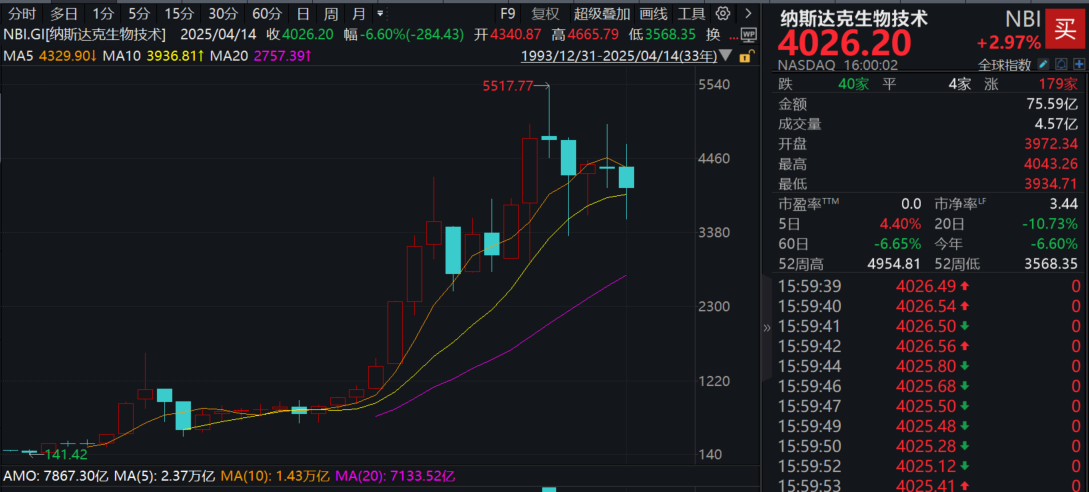Expand toolbar with the right chevron arrow
The width and height of the screenshot is (1089, 492).
tap(748, 13)
